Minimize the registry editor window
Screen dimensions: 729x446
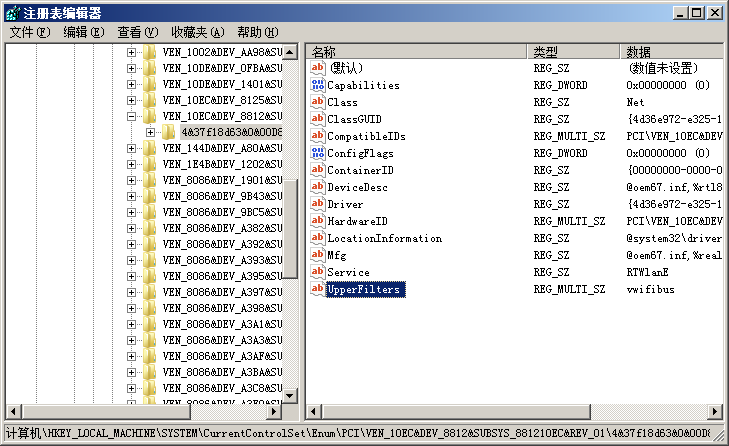tap(681, 13)
